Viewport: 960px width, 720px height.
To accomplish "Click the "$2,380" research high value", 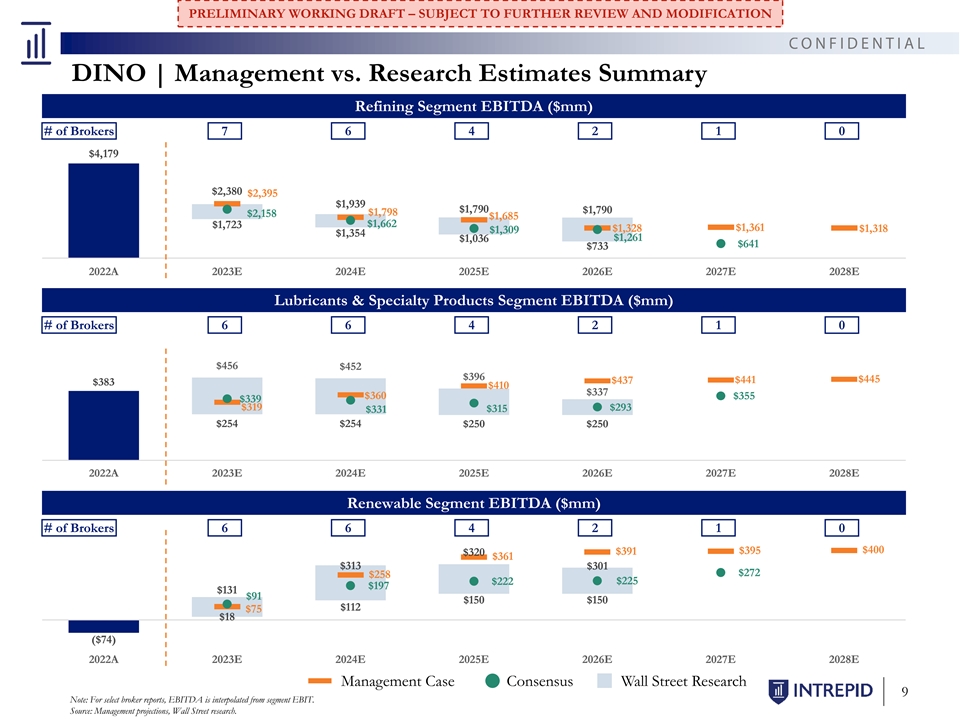I will 227,191.
